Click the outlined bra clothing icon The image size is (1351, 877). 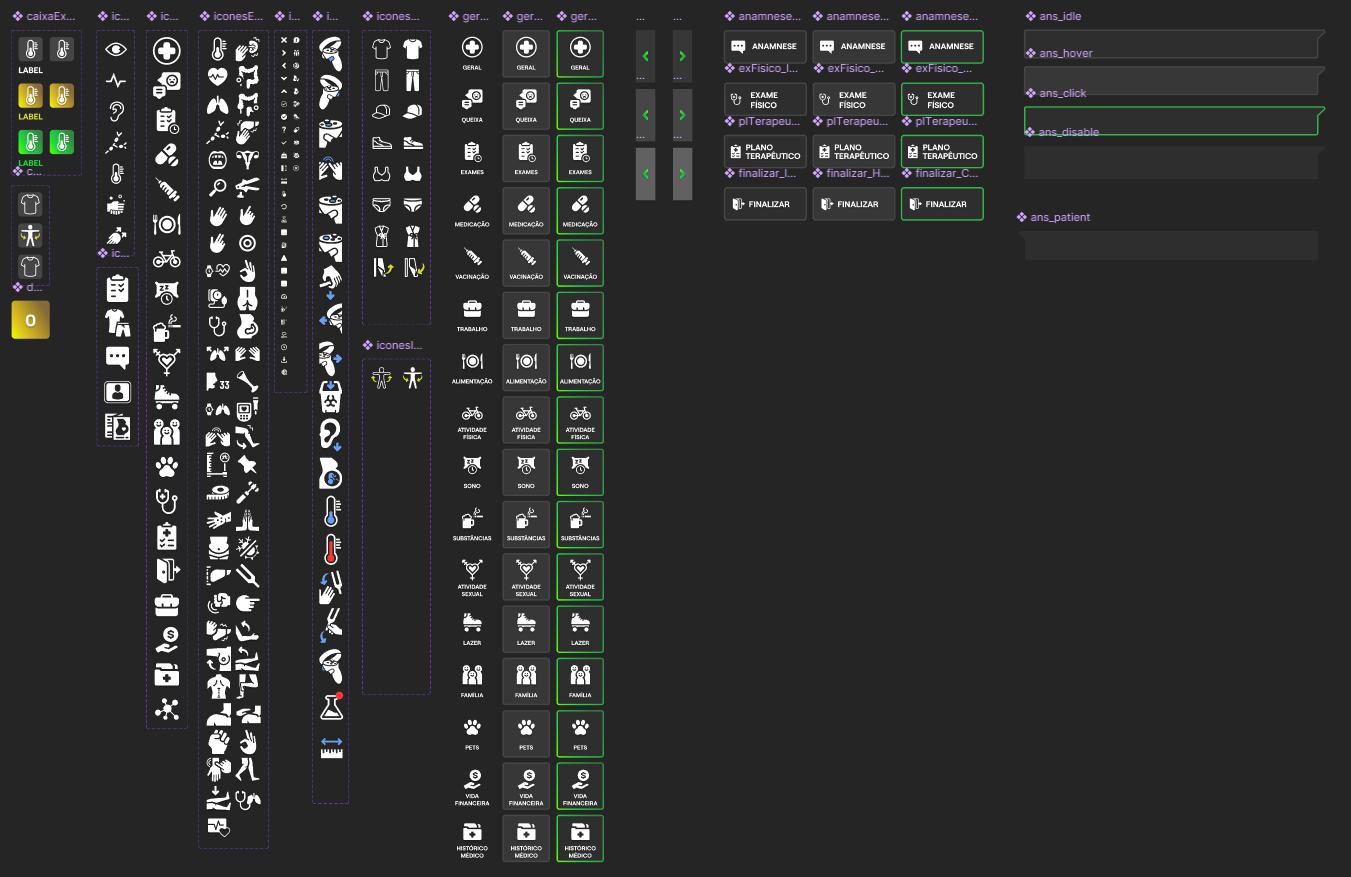tap(380, 174)
